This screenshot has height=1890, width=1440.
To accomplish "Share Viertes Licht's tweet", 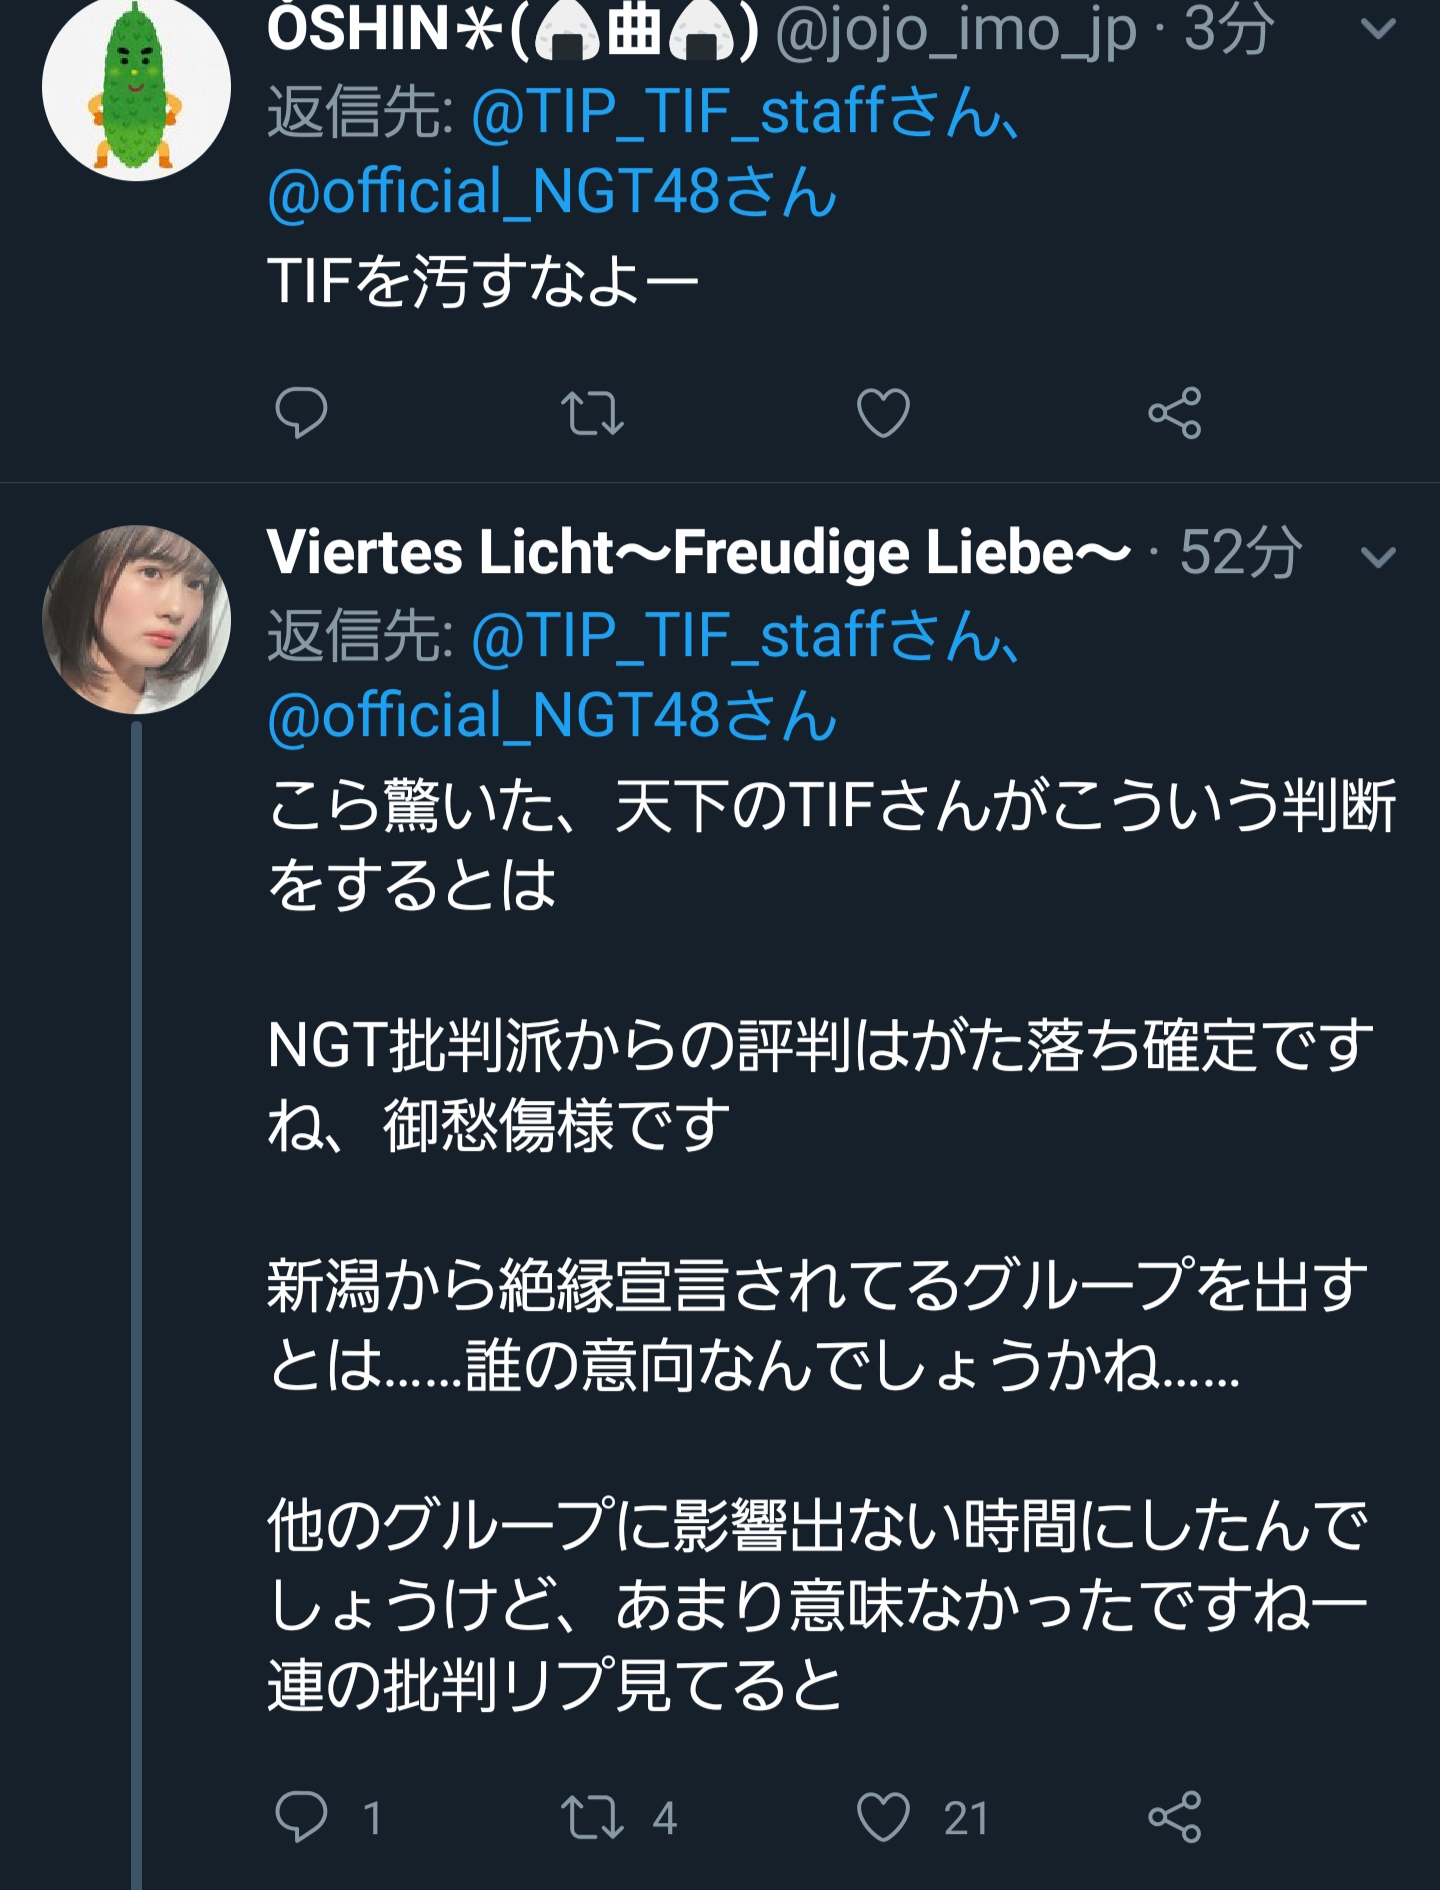I will (x=1174, y=1817).
